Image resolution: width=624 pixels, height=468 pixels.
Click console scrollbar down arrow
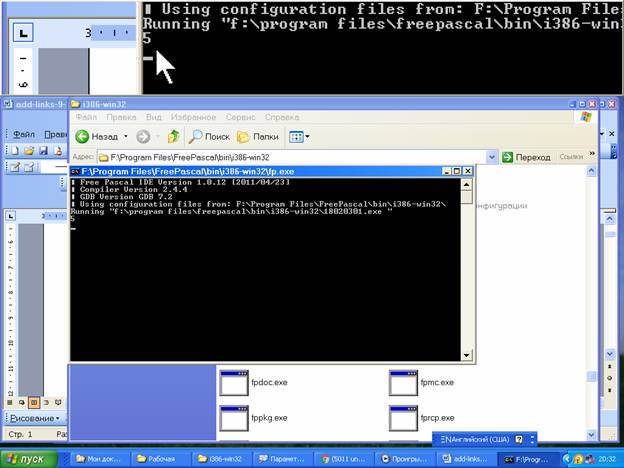(x=466, y=355)
